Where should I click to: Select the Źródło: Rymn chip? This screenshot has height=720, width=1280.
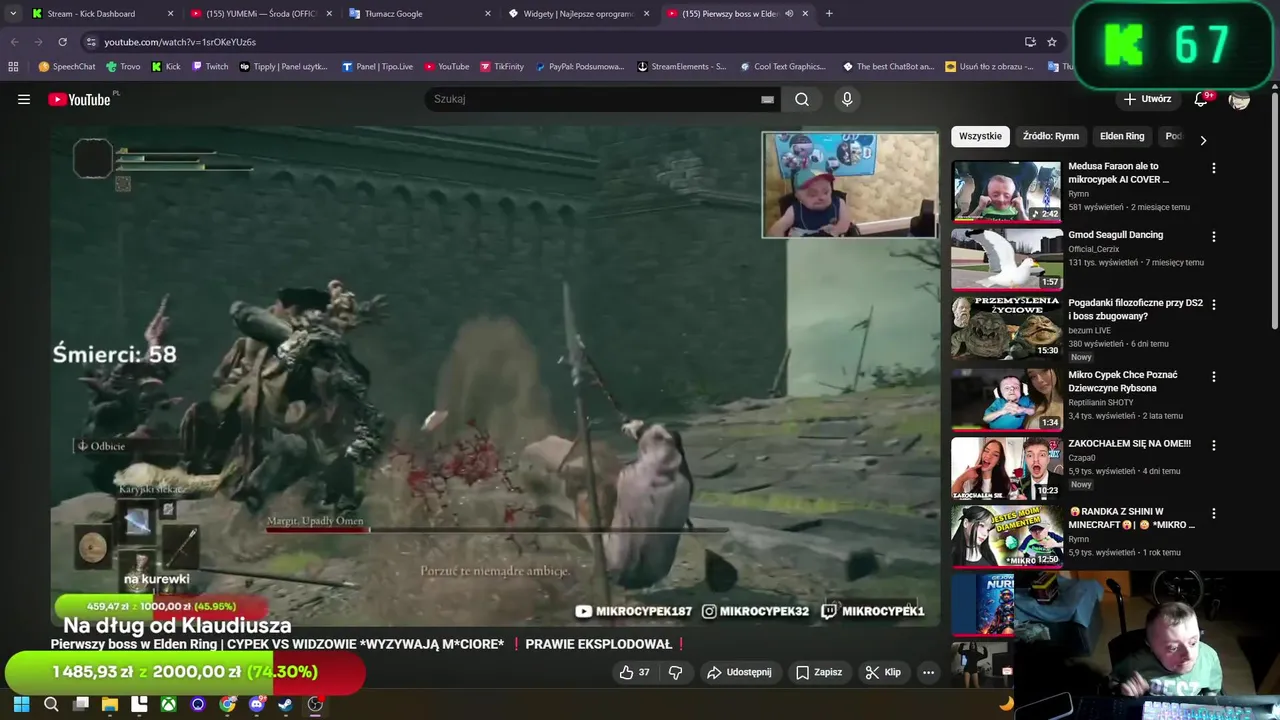[x=1051, y=136]
